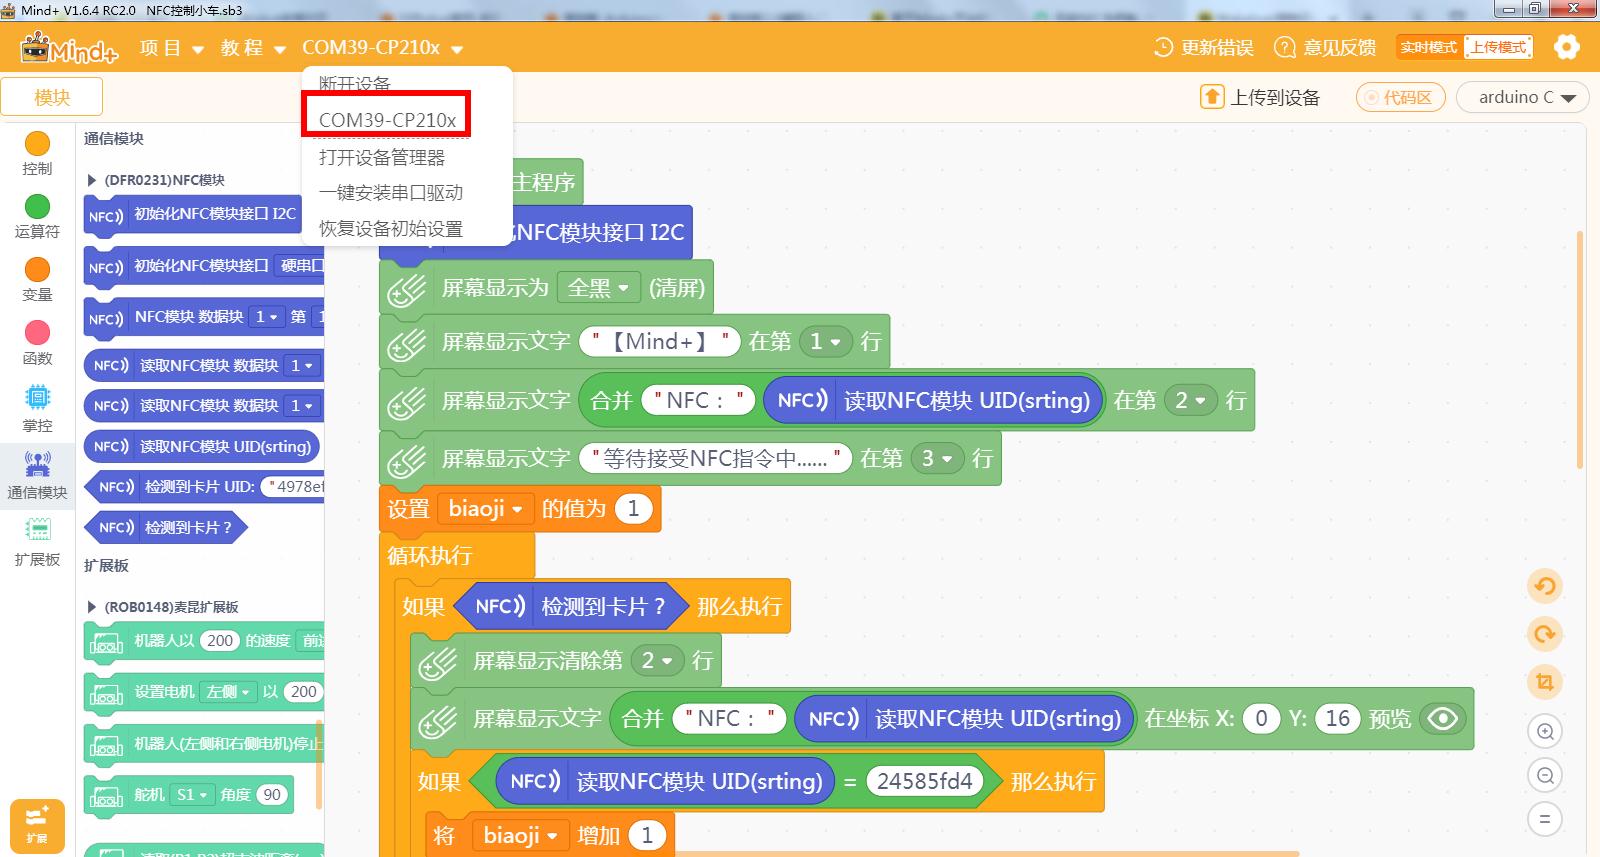The image size is (1600, 857).
Task: Open the feedback (意见反馈) icon
Action: pos(1285,47)
